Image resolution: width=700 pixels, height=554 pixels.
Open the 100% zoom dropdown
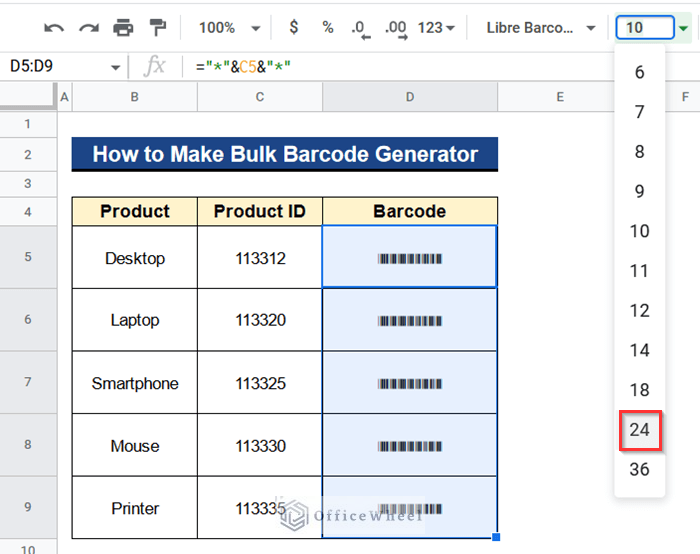point(230,28)
